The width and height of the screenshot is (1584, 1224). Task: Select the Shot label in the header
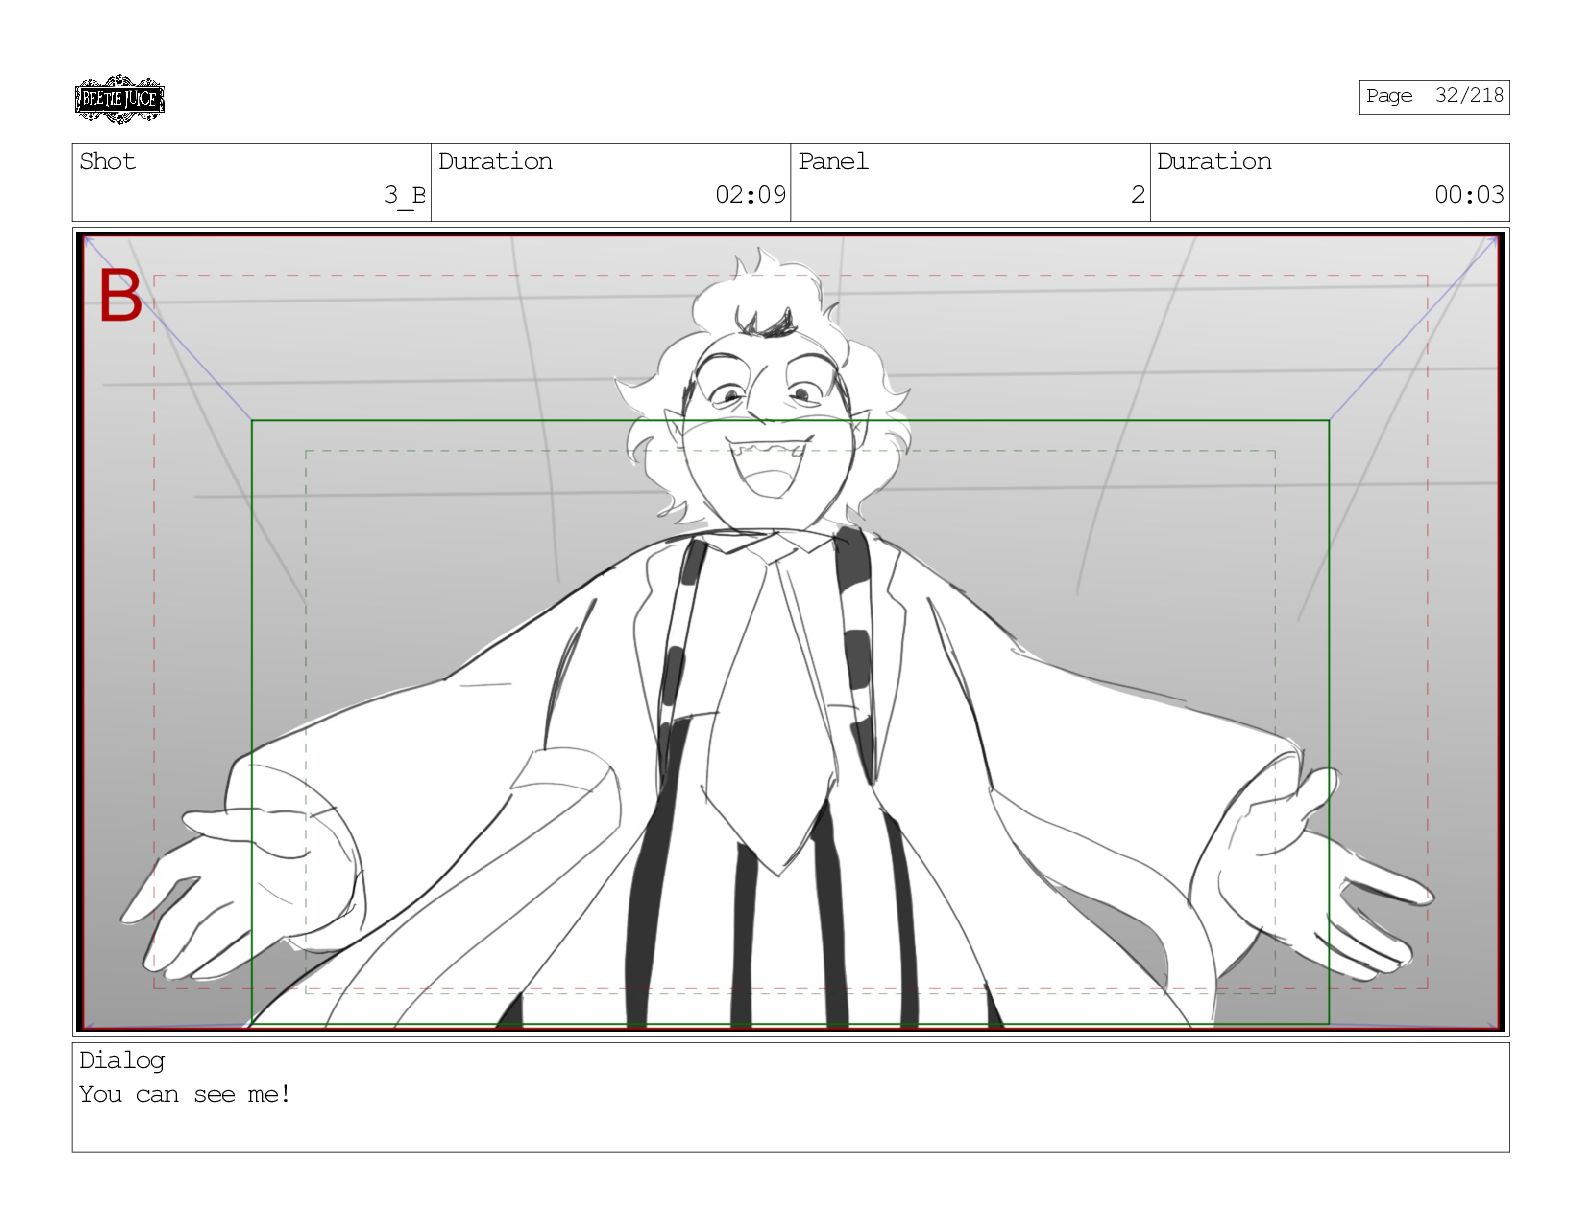click(107, 161)
